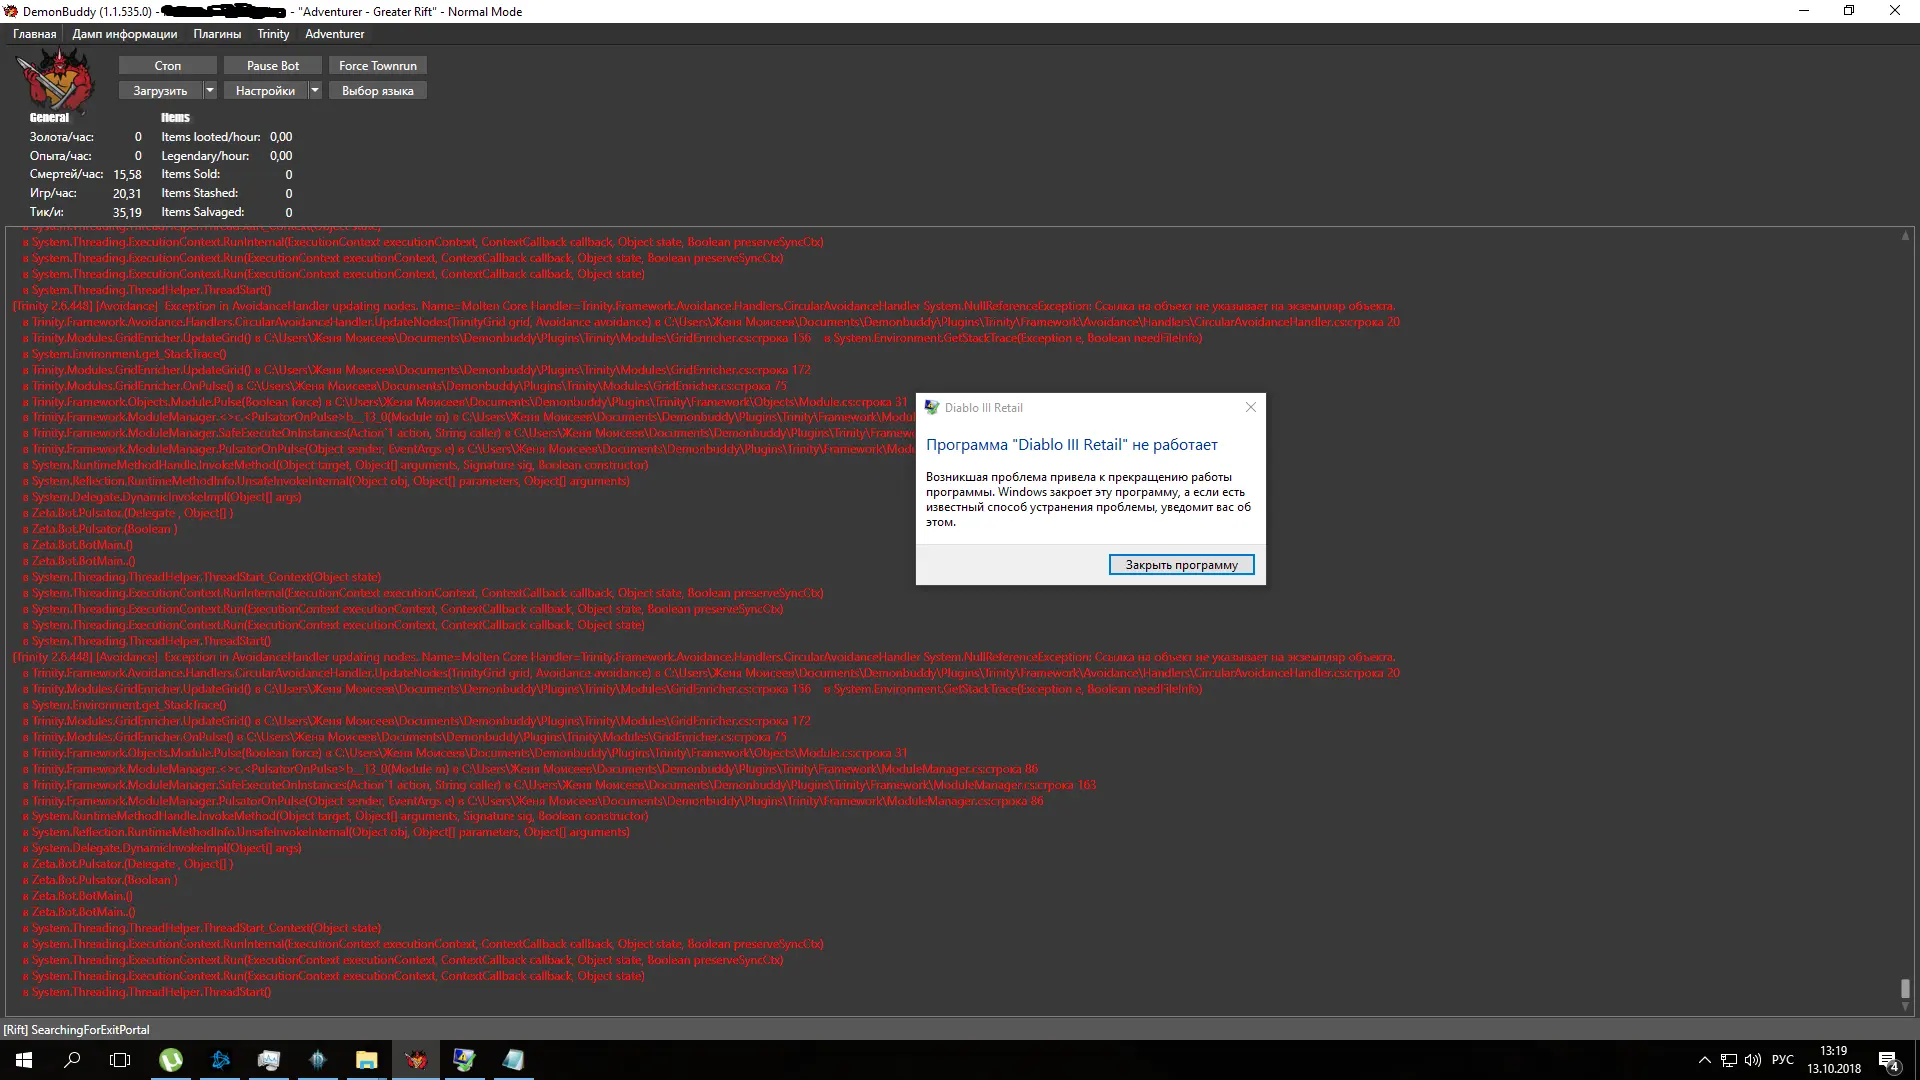
Task: Open the Trinity menu
Action: coord(273,34)
